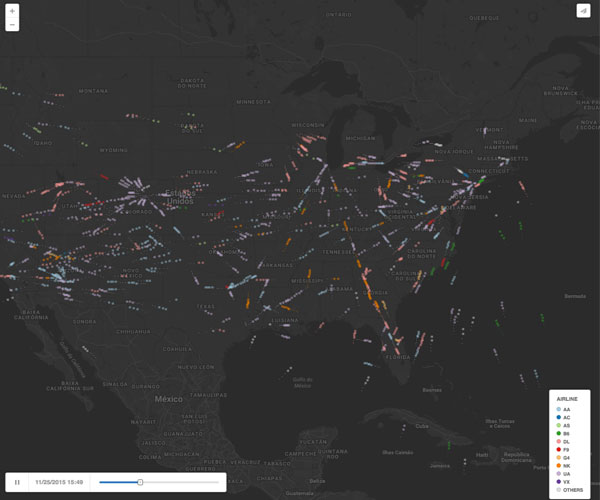Click the Nevada state label
The height and width of the screenshot is (500, 600).
click(x=14, y=196)
